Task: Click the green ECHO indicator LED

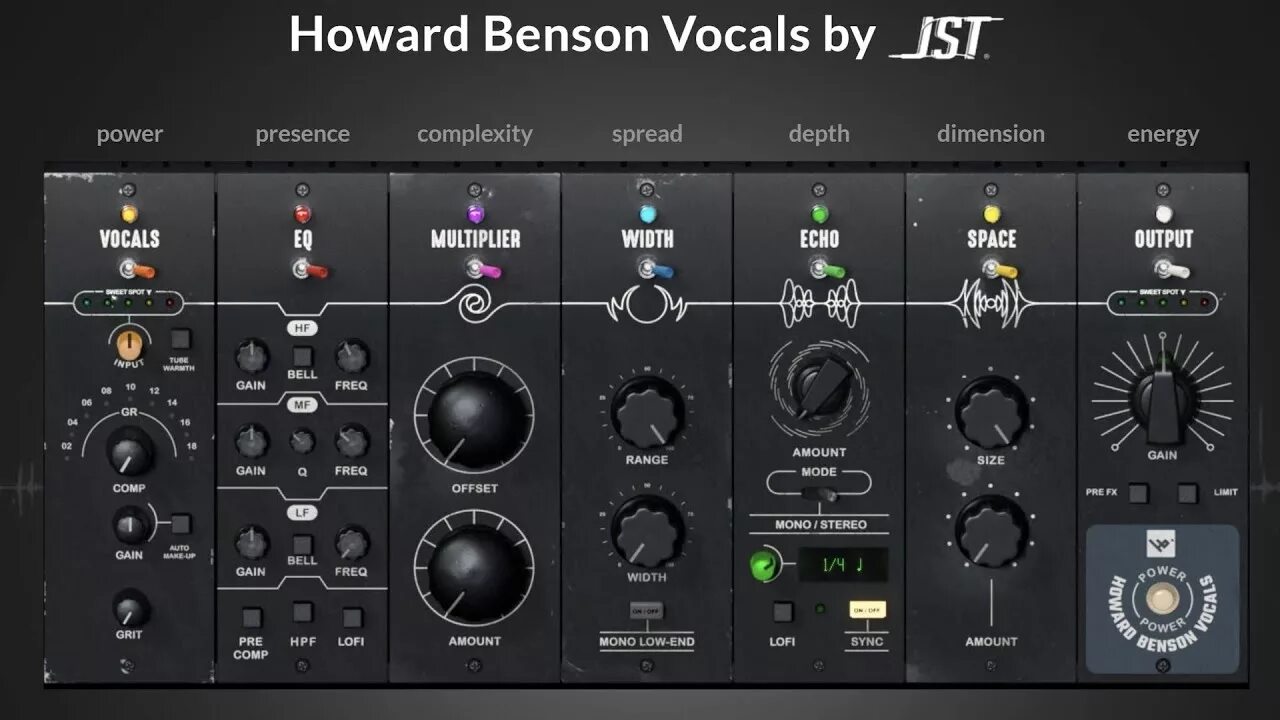Action: pos(820,214)
